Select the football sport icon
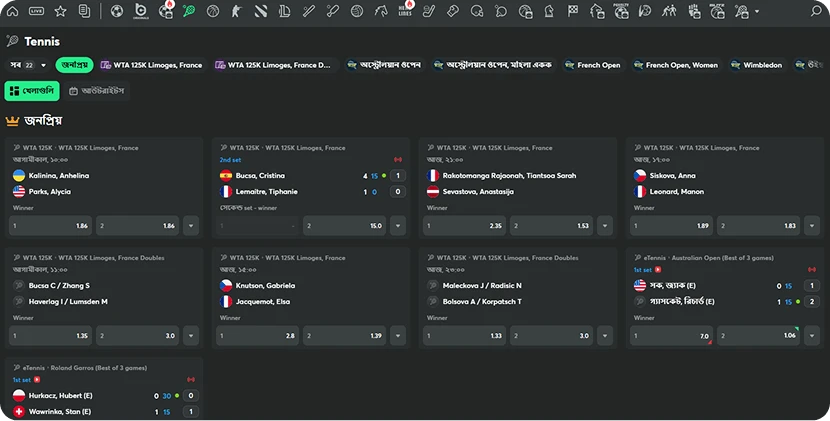The image size is (830, 421). pos(116,12)
